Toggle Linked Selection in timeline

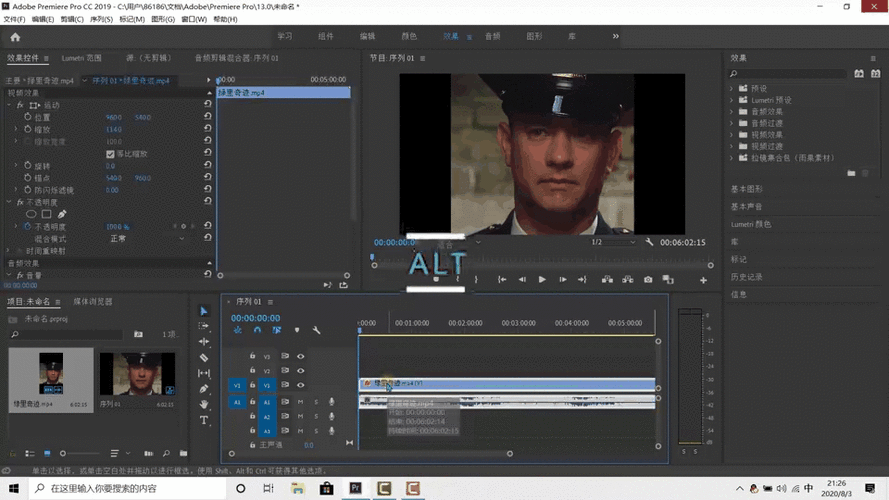(277, 330)
